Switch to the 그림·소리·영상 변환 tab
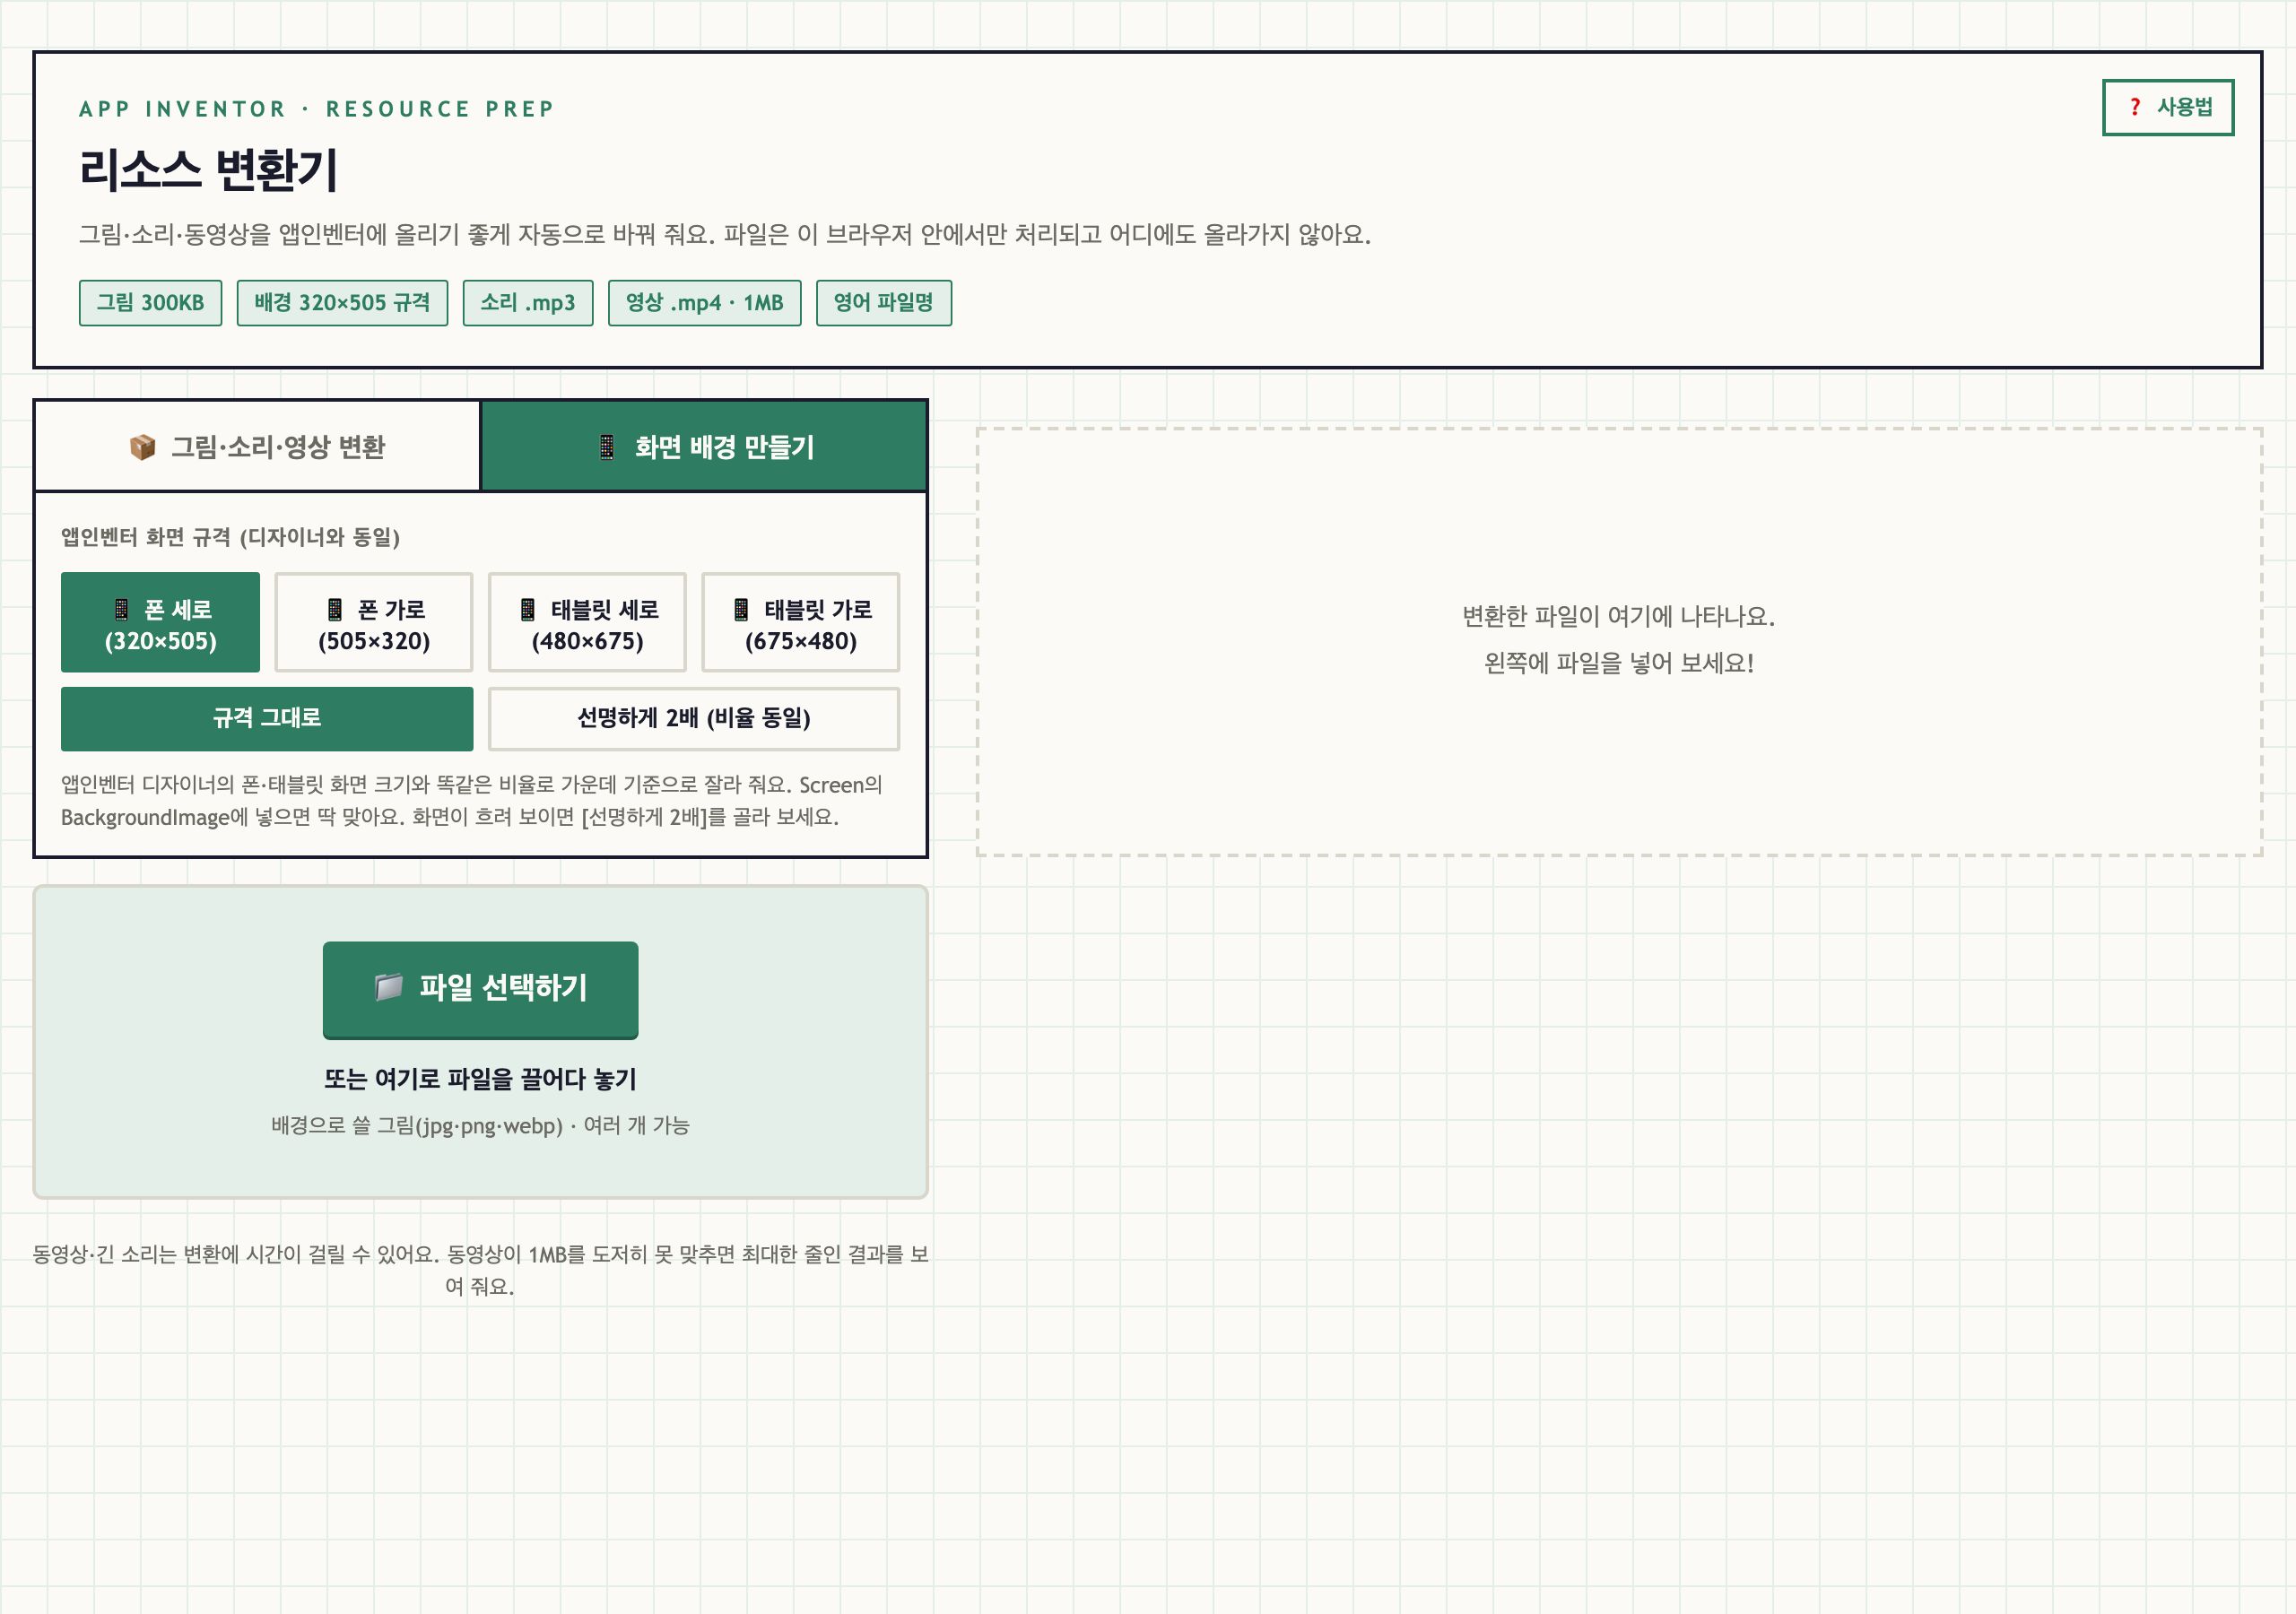 click(258, 447)
